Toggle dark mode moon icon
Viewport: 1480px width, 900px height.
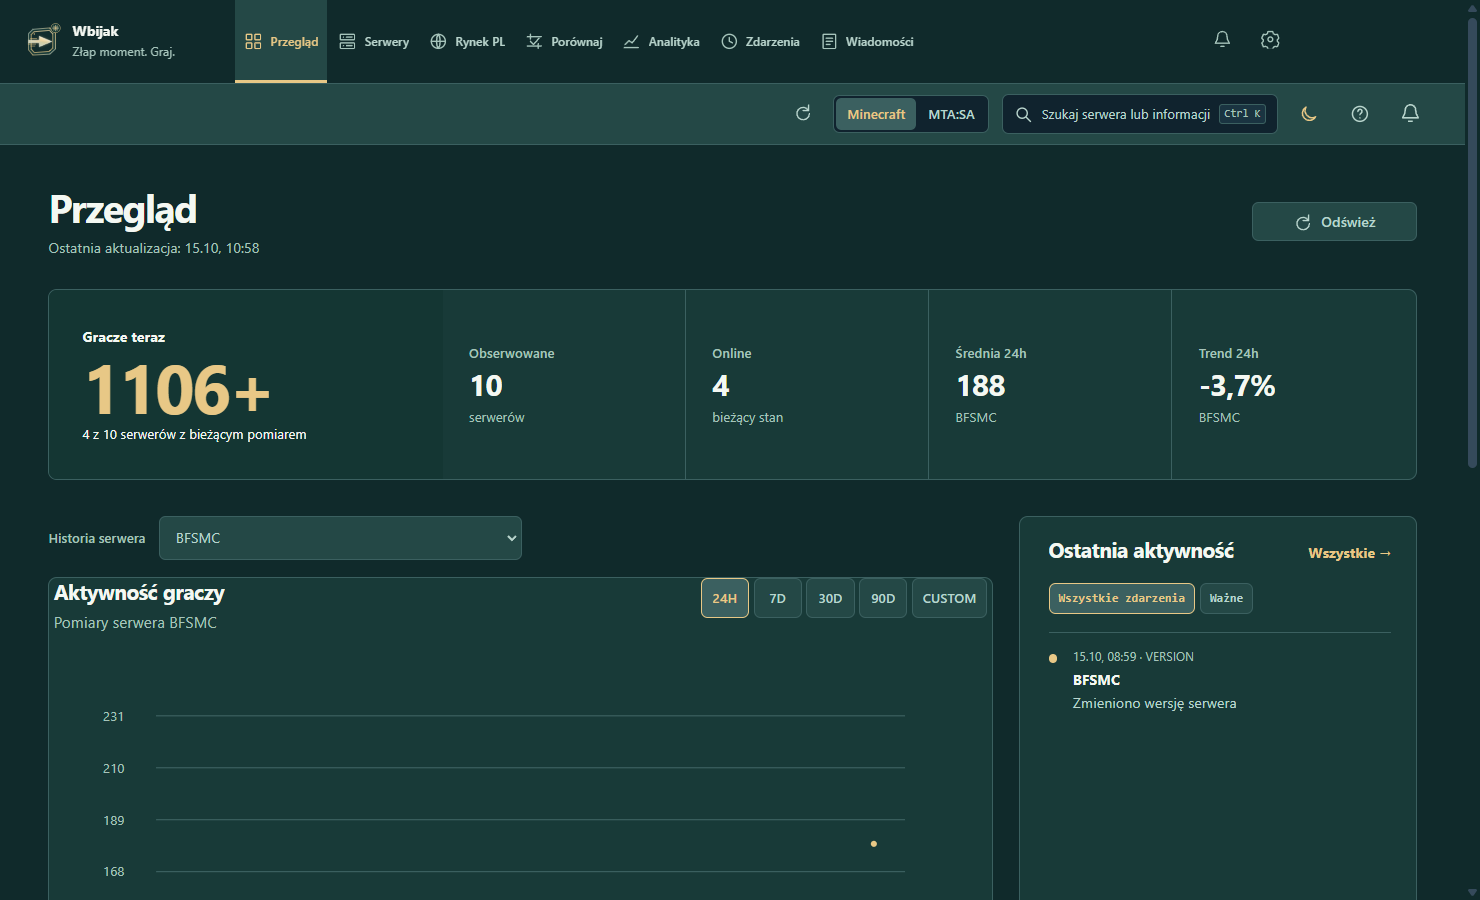[x=1309, y=114]
